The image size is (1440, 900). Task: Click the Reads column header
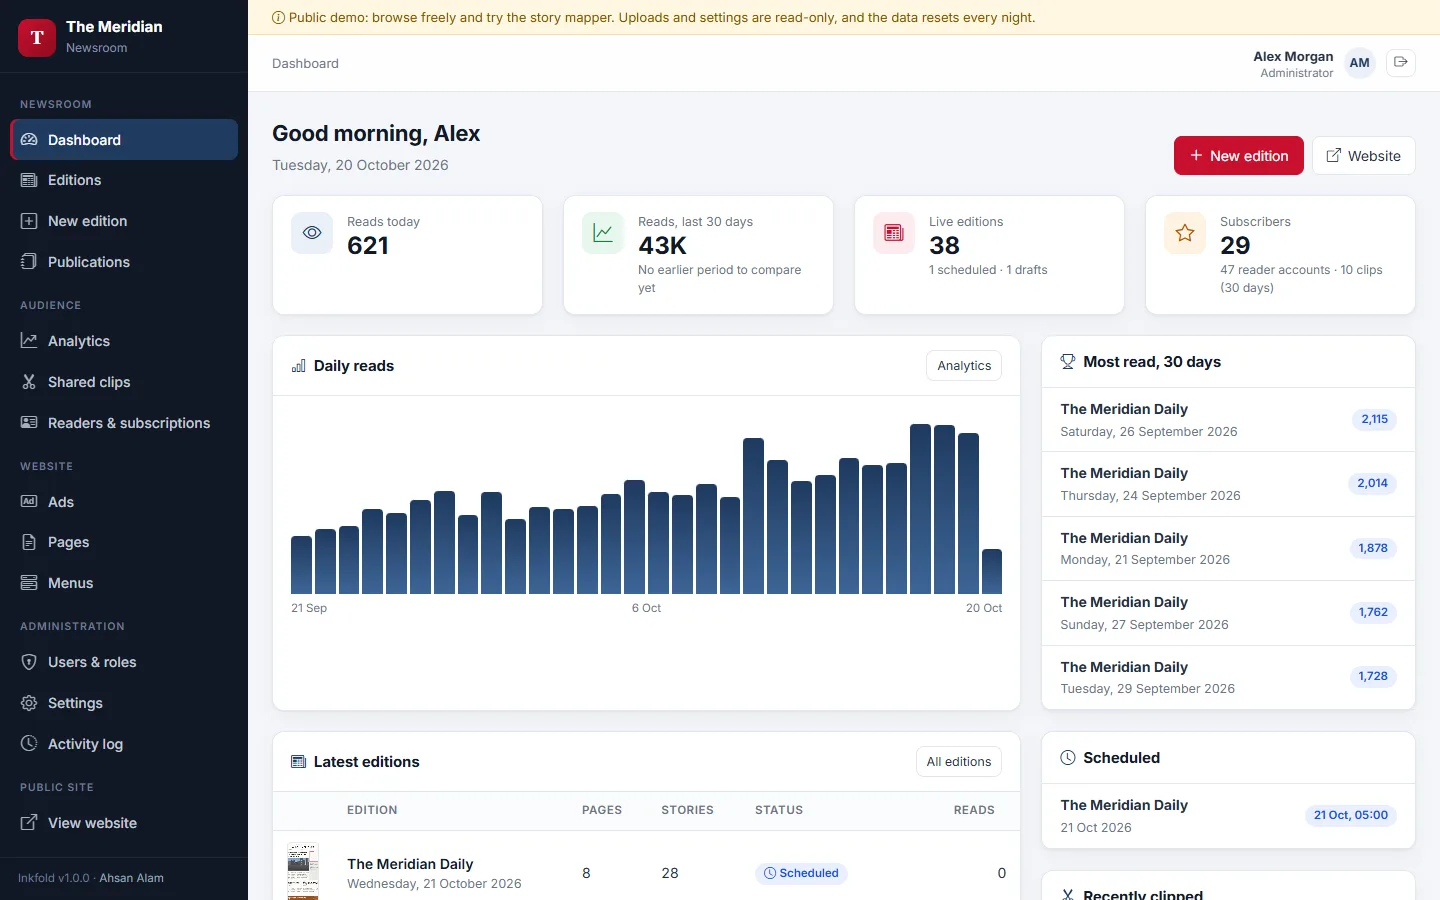click(974, 810)
